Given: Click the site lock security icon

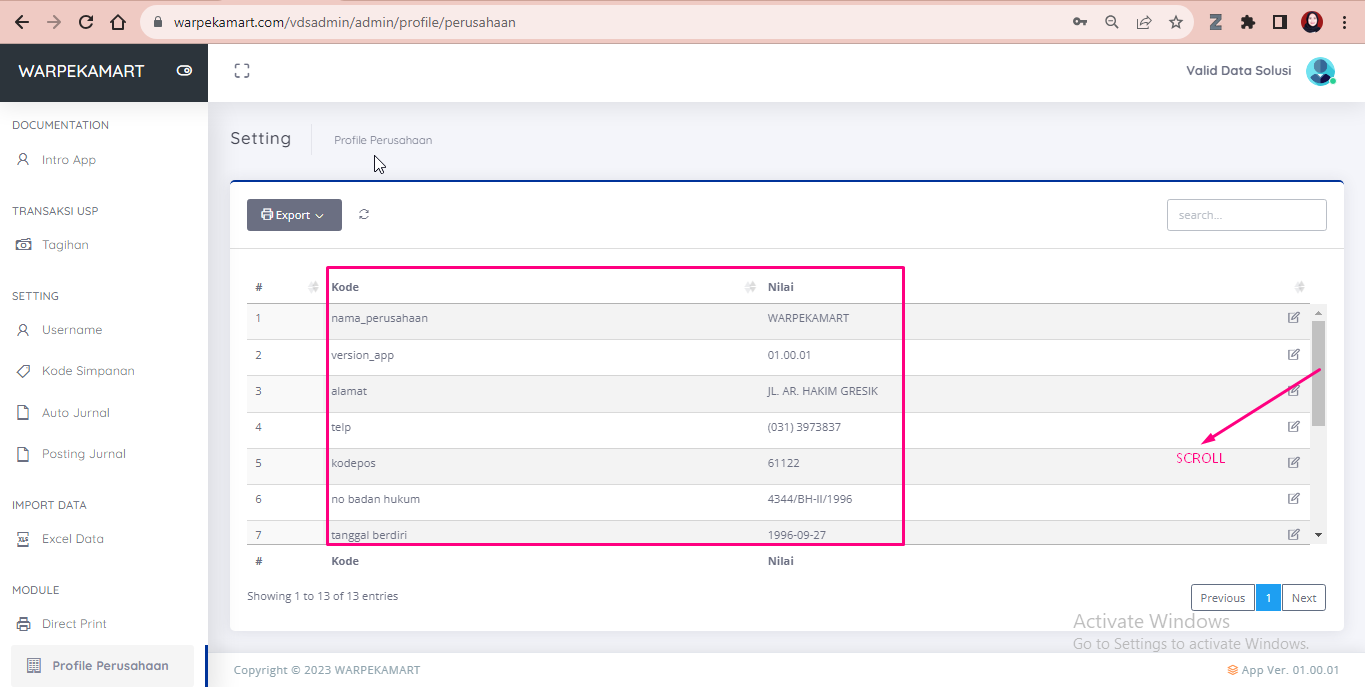Looking at the screenshot, I should tap(157, 22).
